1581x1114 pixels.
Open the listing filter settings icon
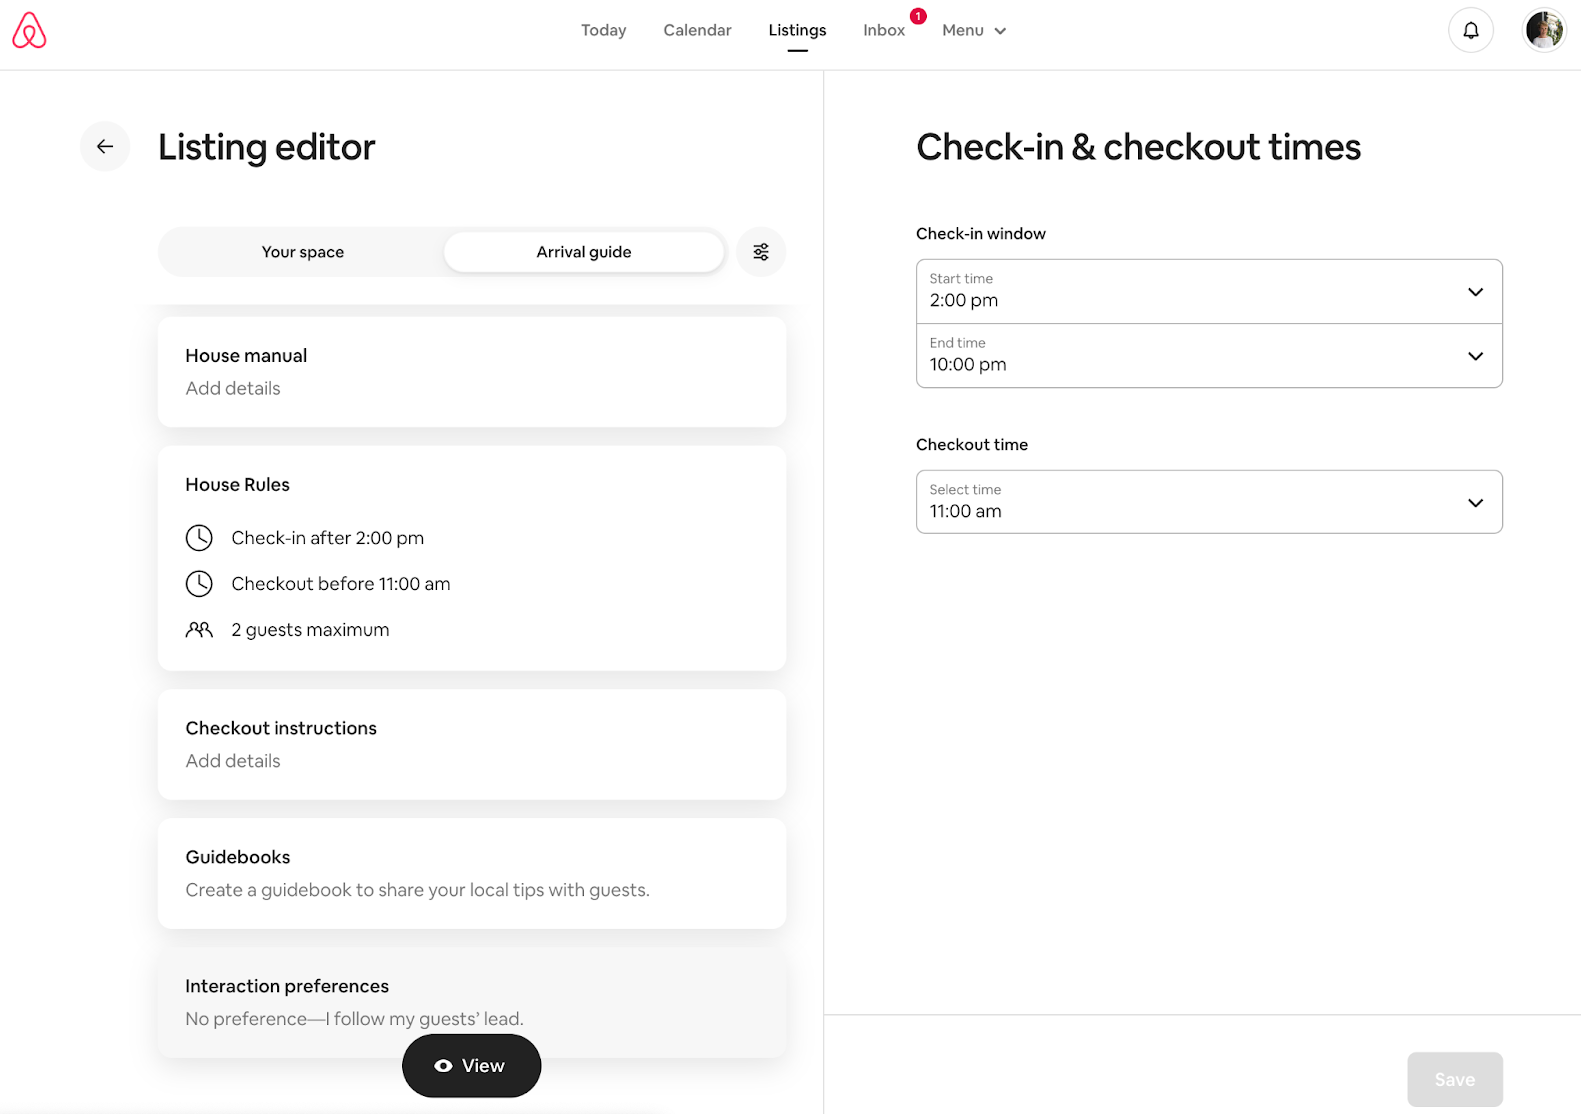(x=761, y=252)
